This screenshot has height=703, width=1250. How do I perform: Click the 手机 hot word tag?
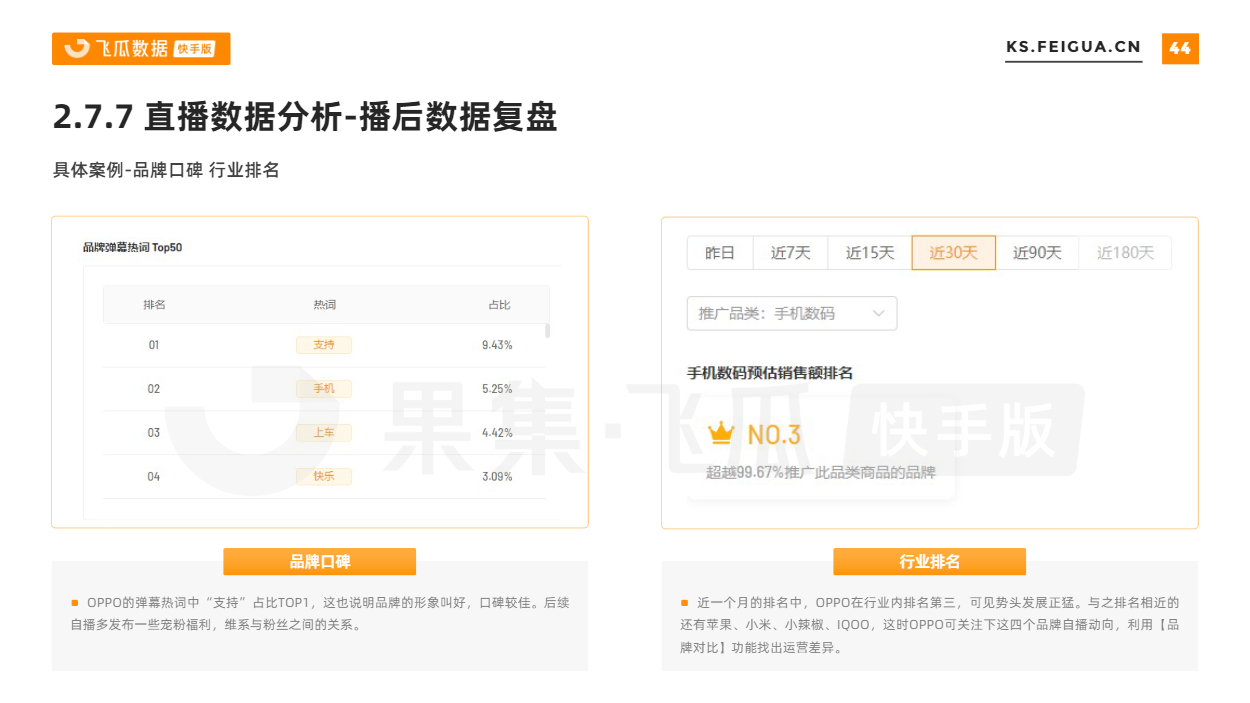(324, 389)
